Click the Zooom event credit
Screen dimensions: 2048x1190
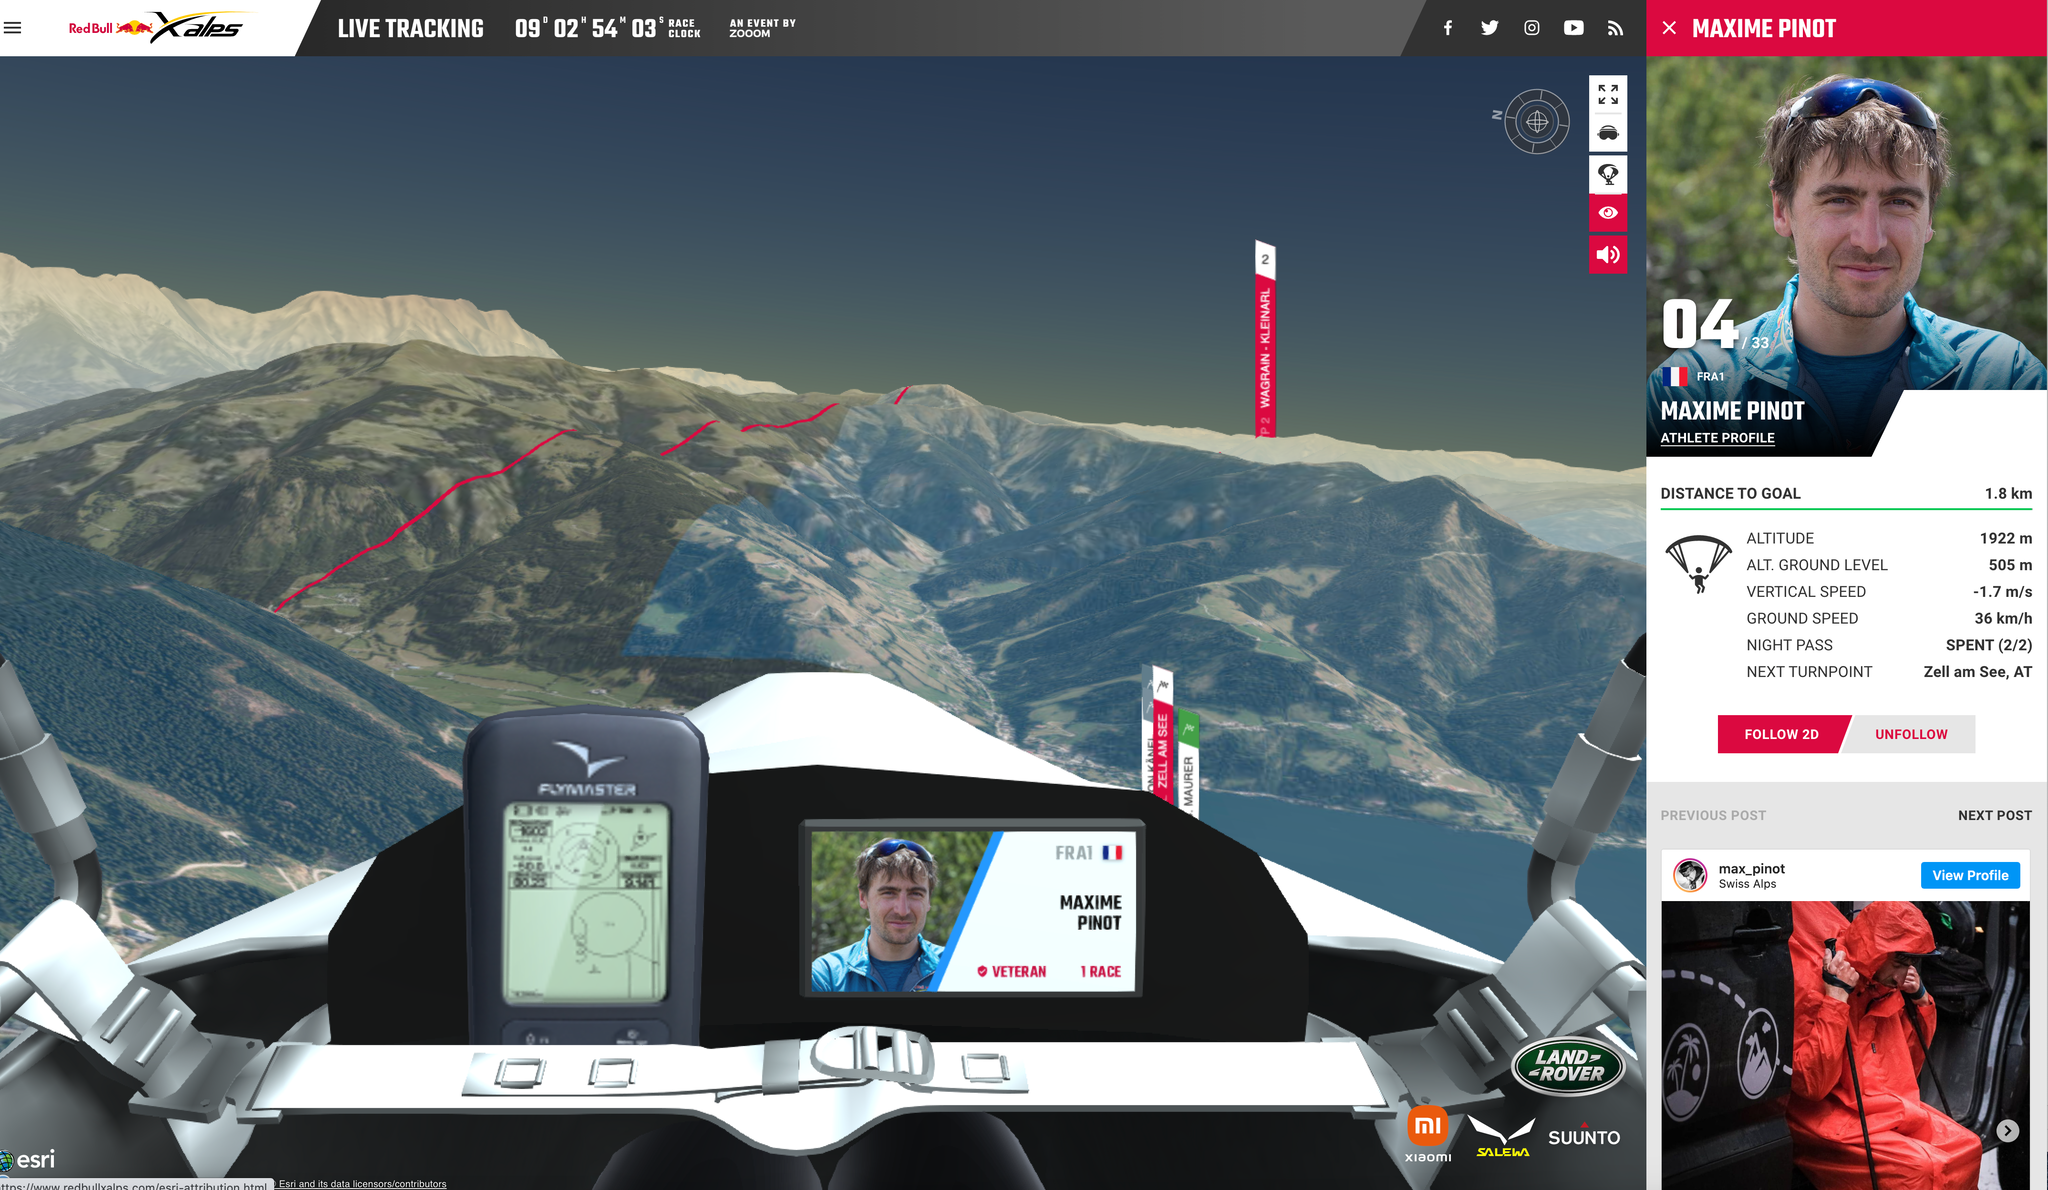762,28
